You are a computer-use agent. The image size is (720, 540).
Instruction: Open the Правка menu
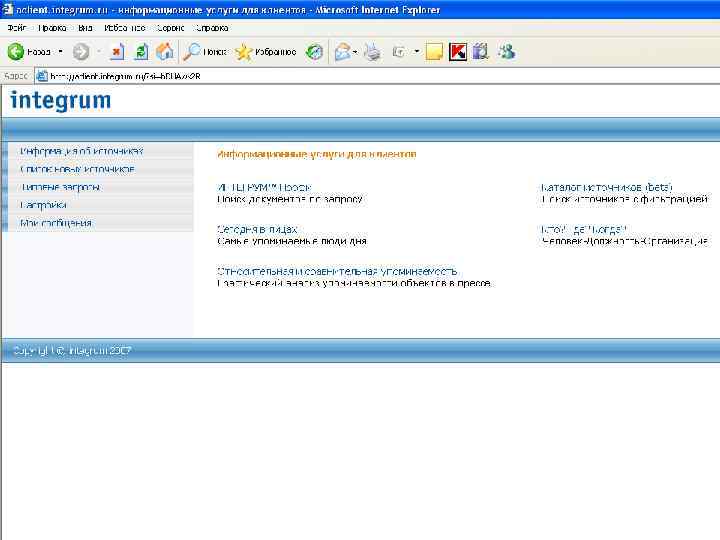click(x=52, y=28)
